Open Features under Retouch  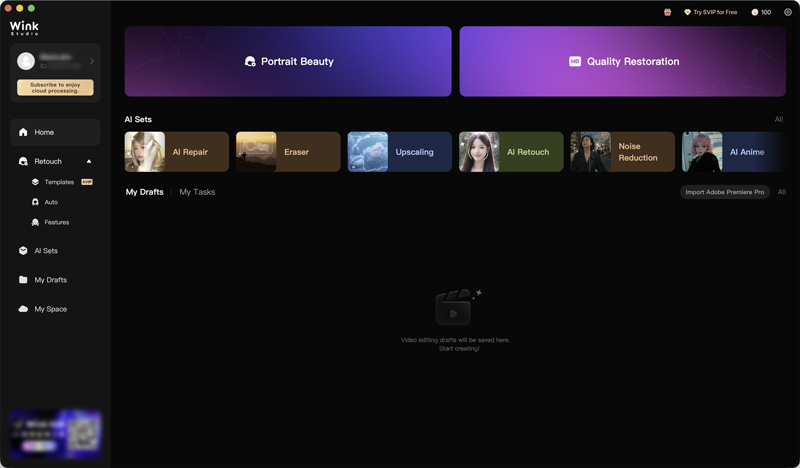click(x=56, y=222)
